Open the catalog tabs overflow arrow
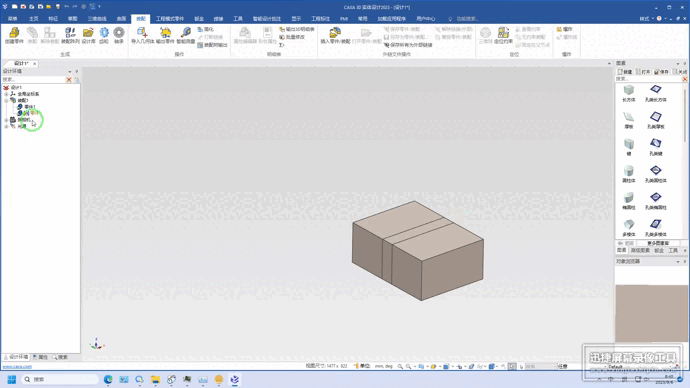The width and height of the screenshot is (690, 388). tap(685, 250)
